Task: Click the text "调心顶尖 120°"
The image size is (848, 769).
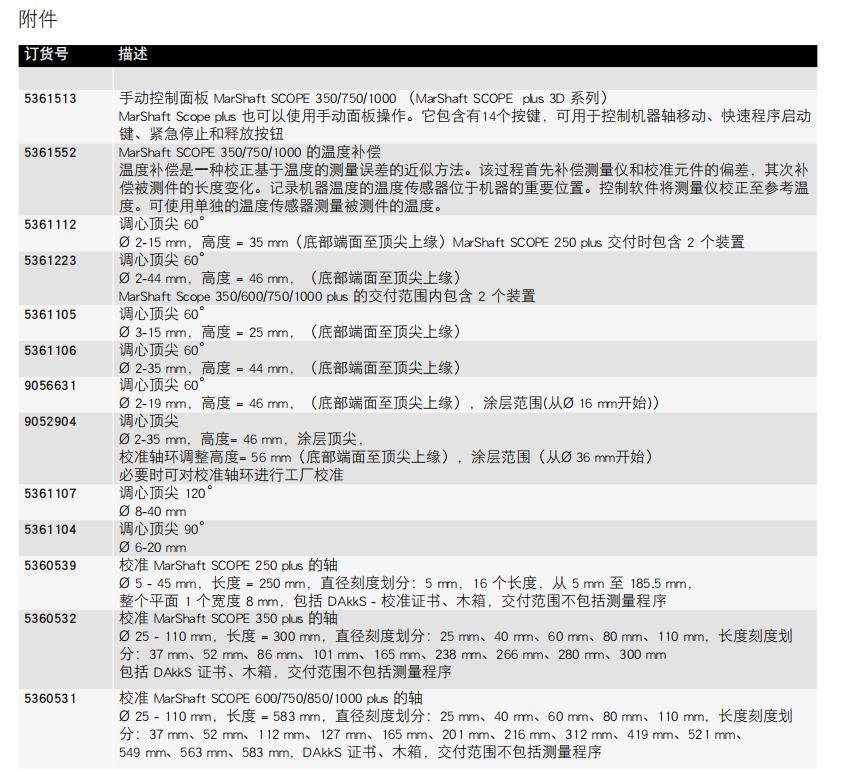Action: click(165, 493)
